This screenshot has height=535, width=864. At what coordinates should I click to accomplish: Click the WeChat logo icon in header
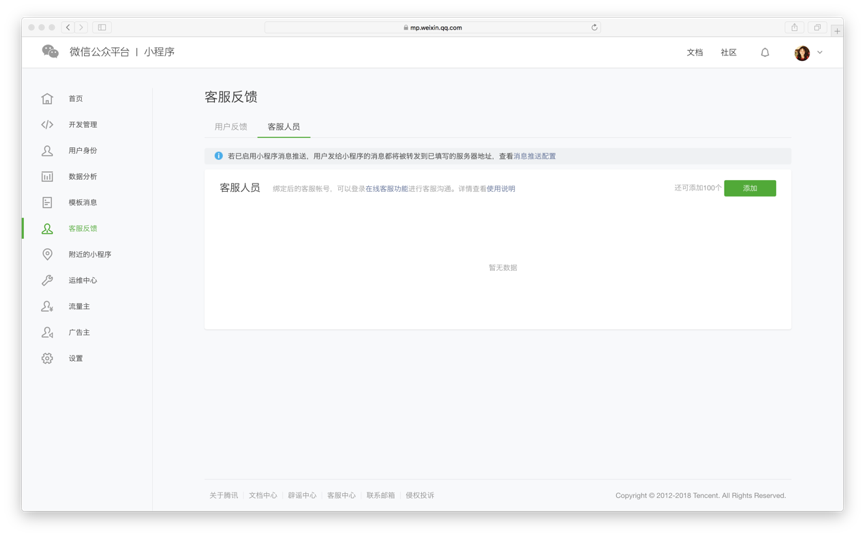pyautogui.click(x=50, y=52)
